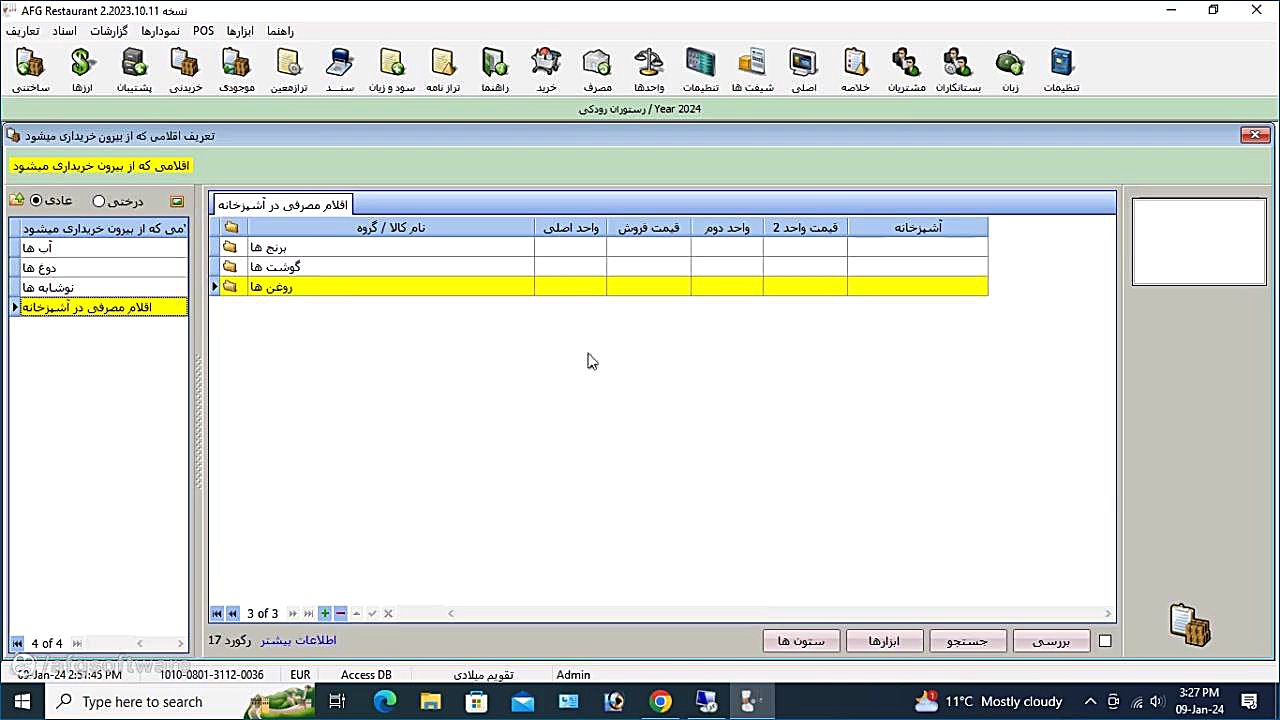Open the POS menu
1280x720 pixels.
pos(204,31)
